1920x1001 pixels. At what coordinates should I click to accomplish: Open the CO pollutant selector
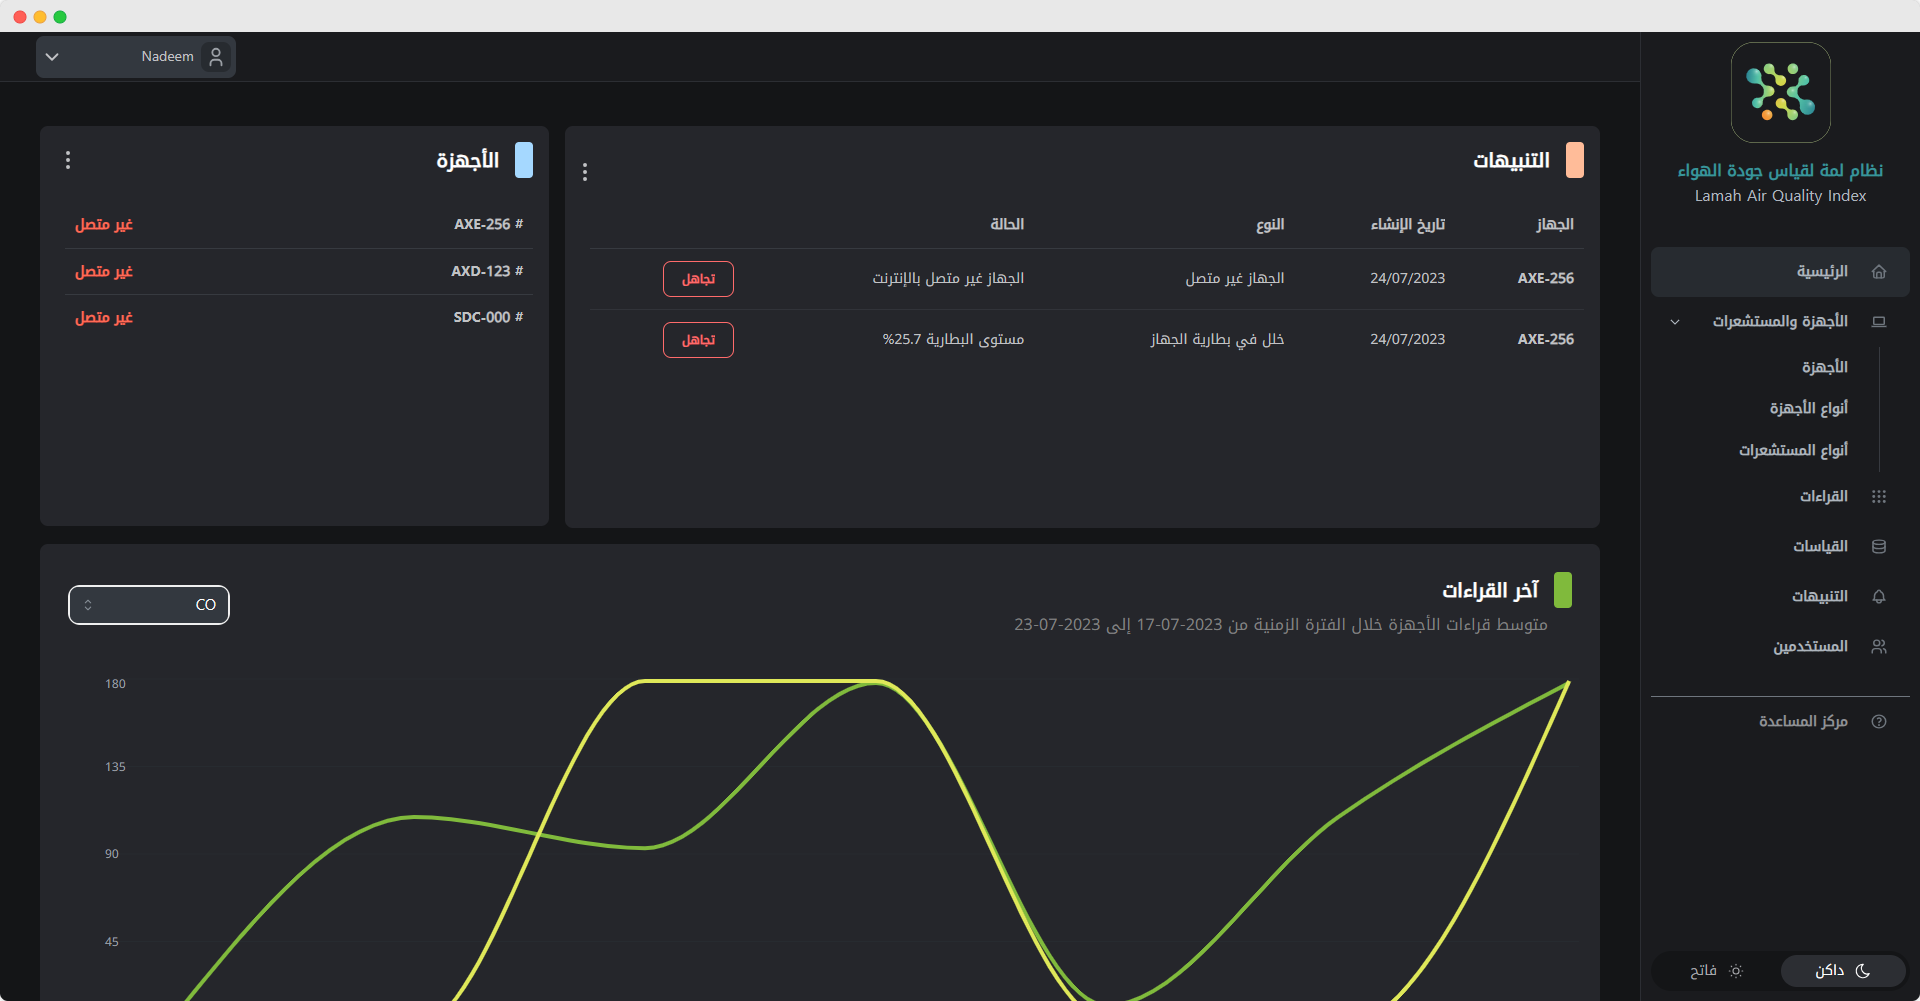[x=149, y=605]
